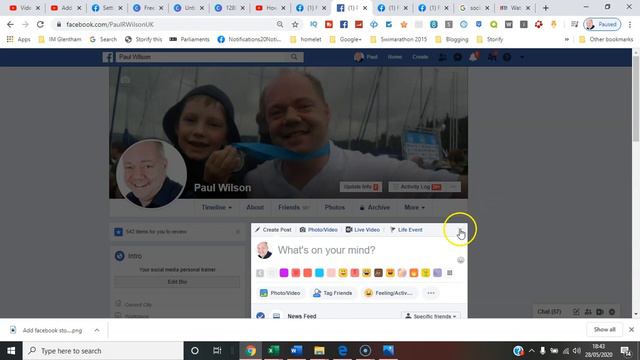Open the background grid icon showing all backgrounds
This screenshot has width=640, height=360.
tap(449, 273)
